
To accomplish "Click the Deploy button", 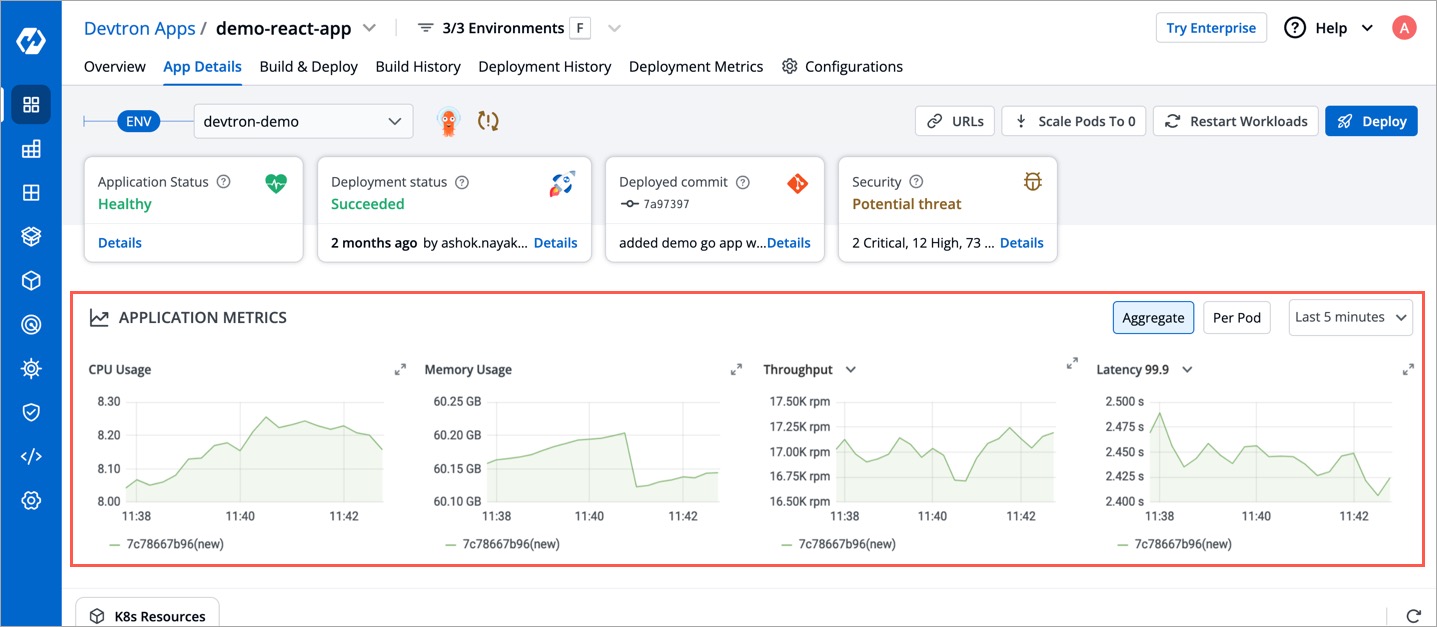I will click(1371, 120).
